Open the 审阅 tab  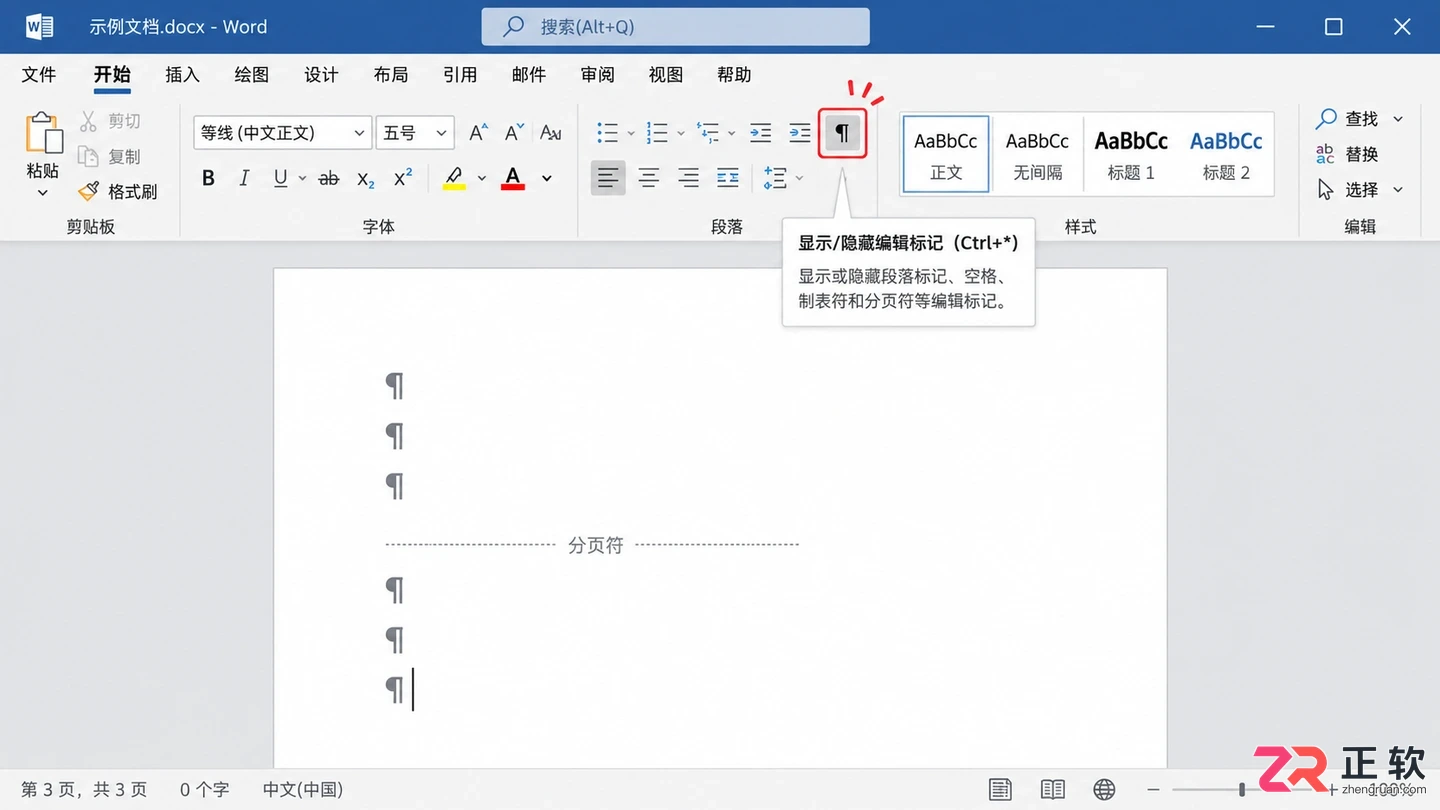pyautogui.click(x=598, y=75)
